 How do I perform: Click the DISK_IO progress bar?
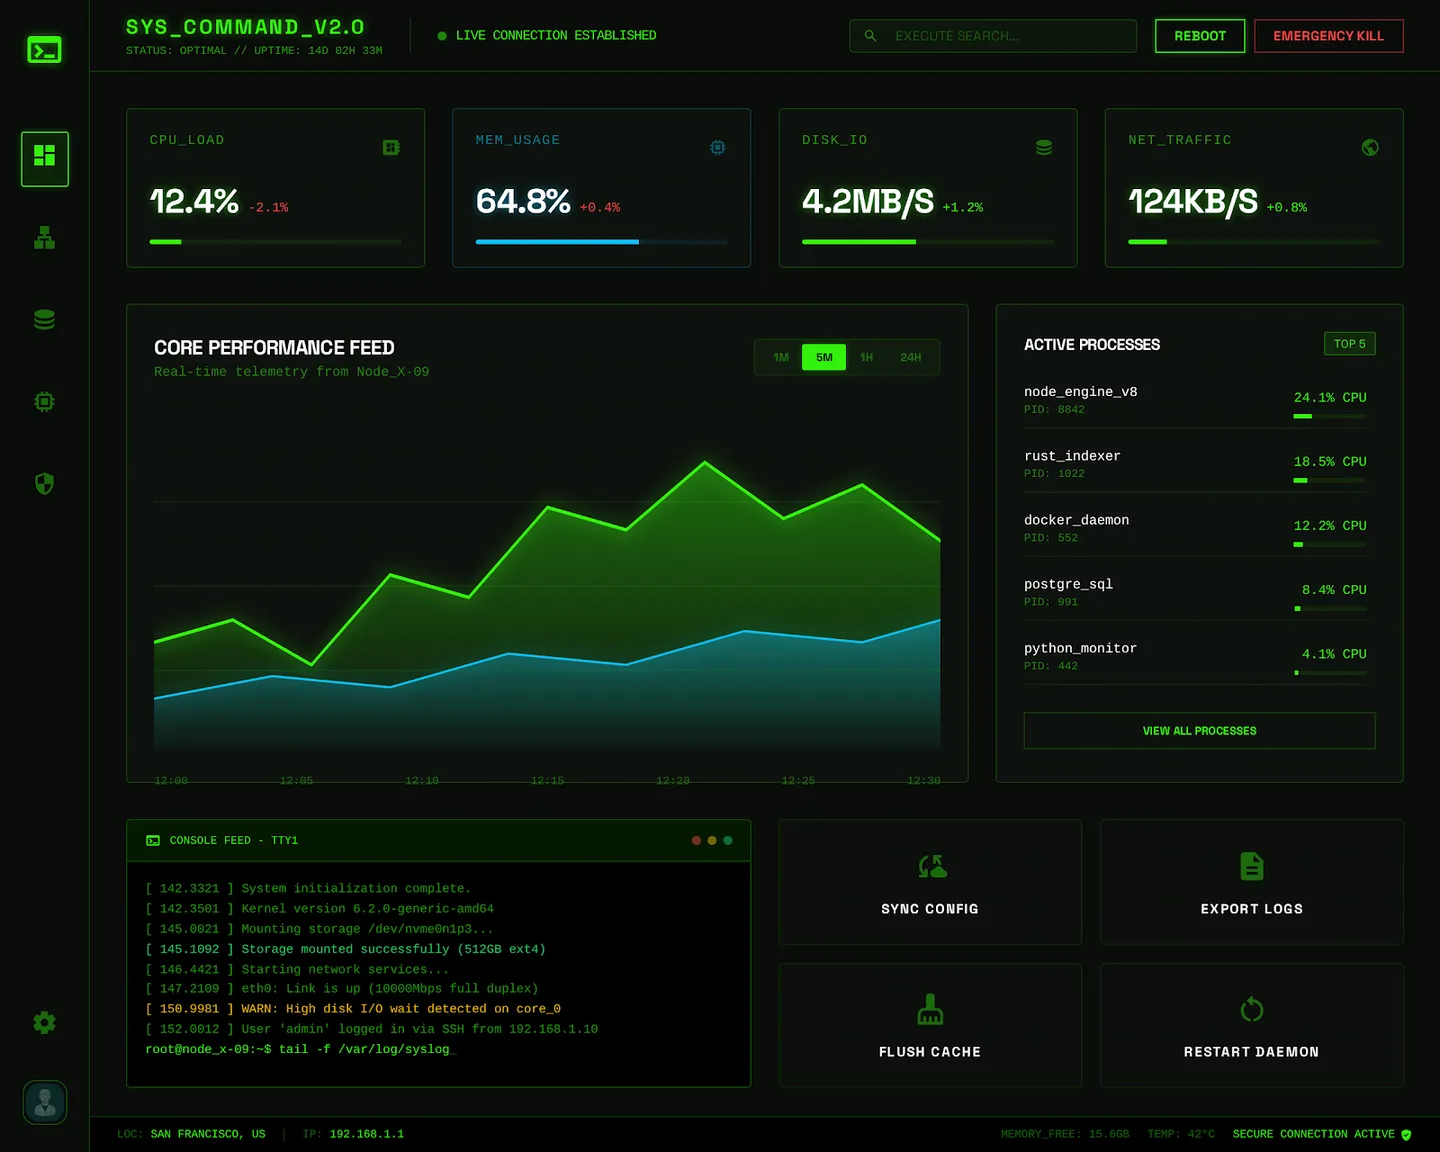click(x=928, y=242)
